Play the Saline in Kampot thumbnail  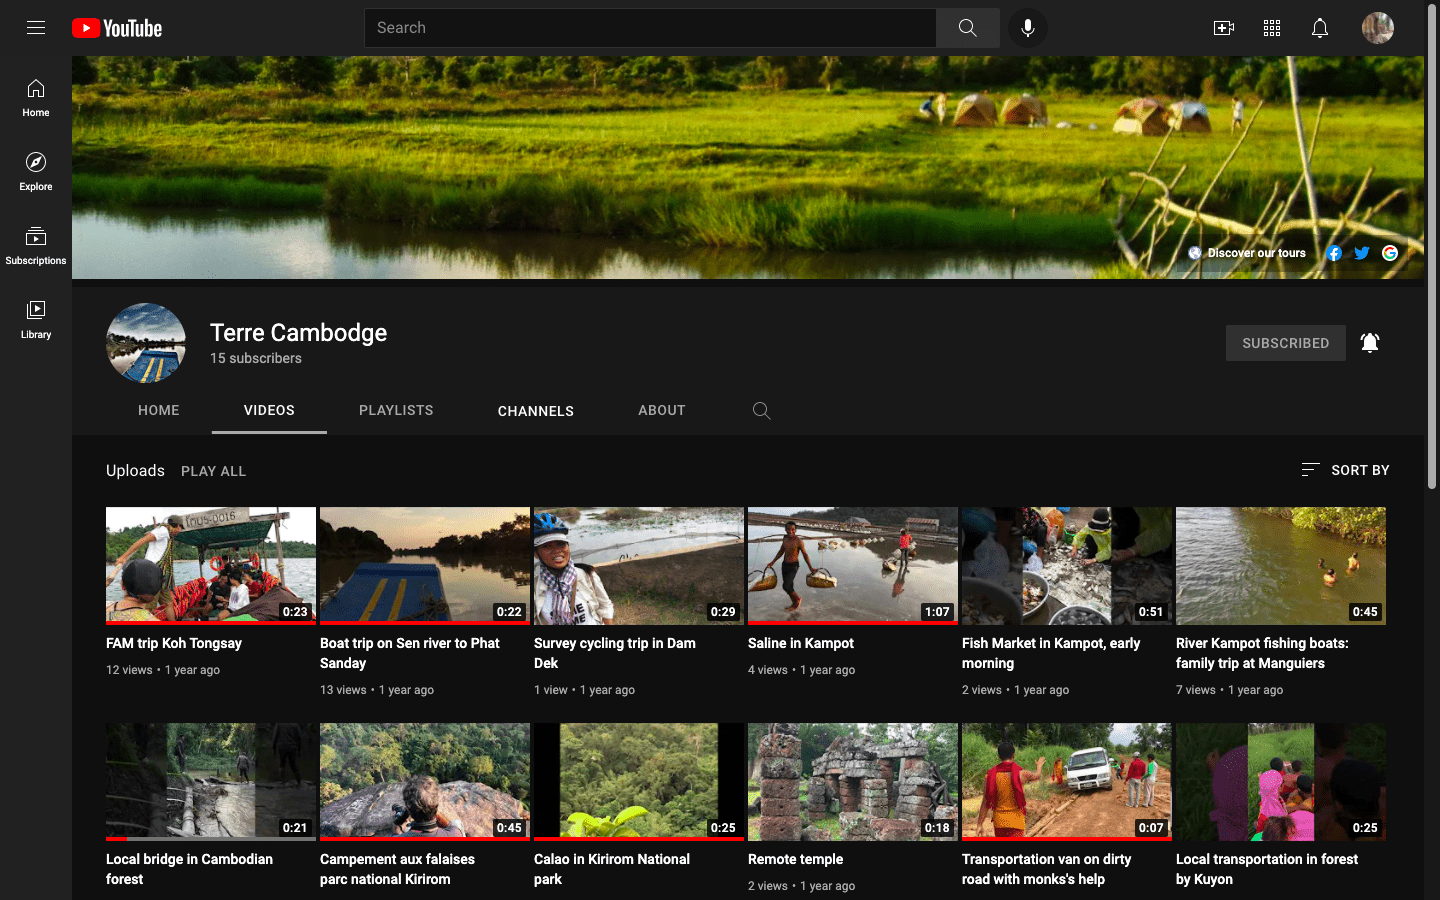(x=853, y=566)
